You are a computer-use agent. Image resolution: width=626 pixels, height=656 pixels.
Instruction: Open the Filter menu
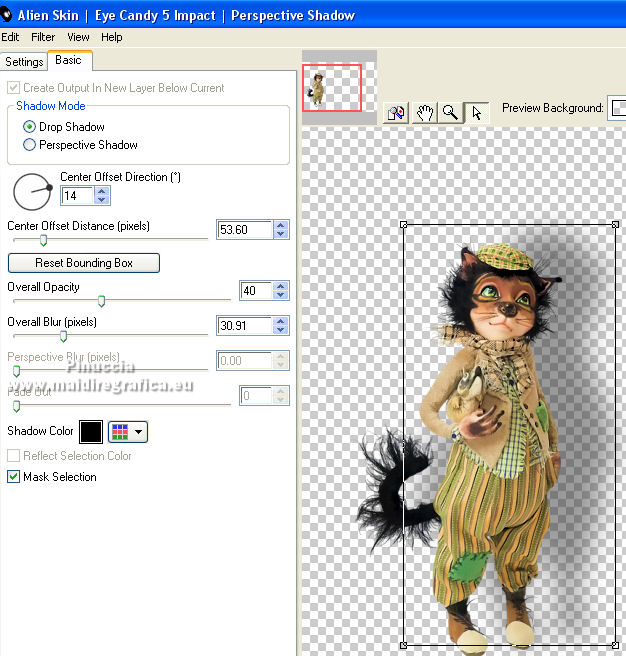43,37
